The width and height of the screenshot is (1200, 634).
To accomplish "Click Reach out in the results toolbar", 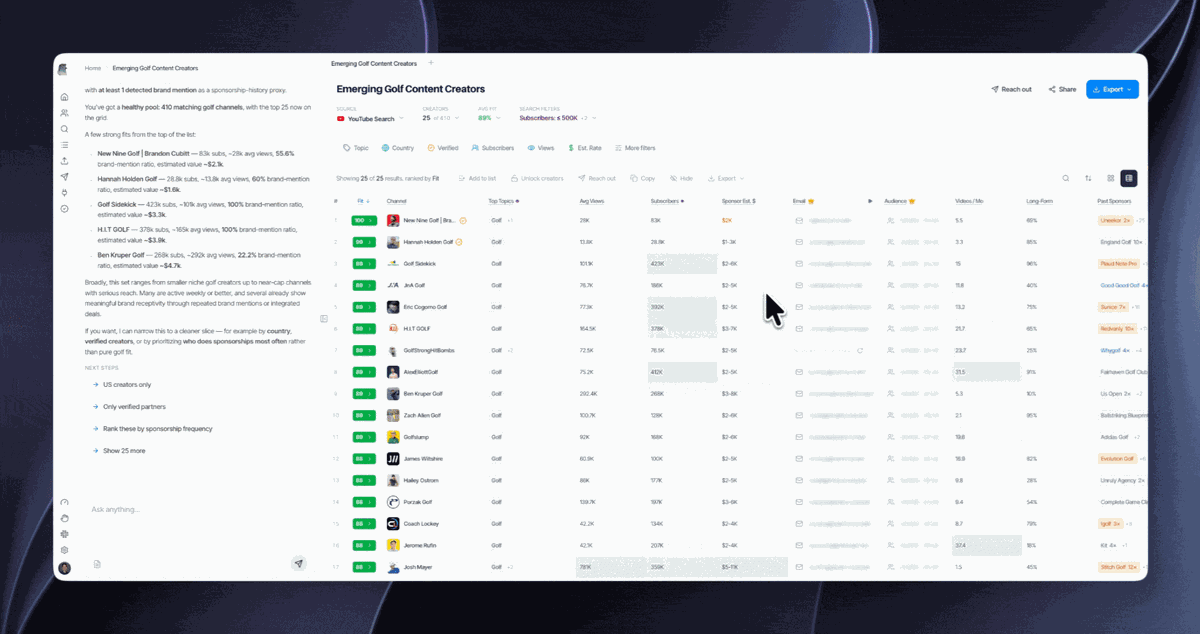I will tap(597, 178).
